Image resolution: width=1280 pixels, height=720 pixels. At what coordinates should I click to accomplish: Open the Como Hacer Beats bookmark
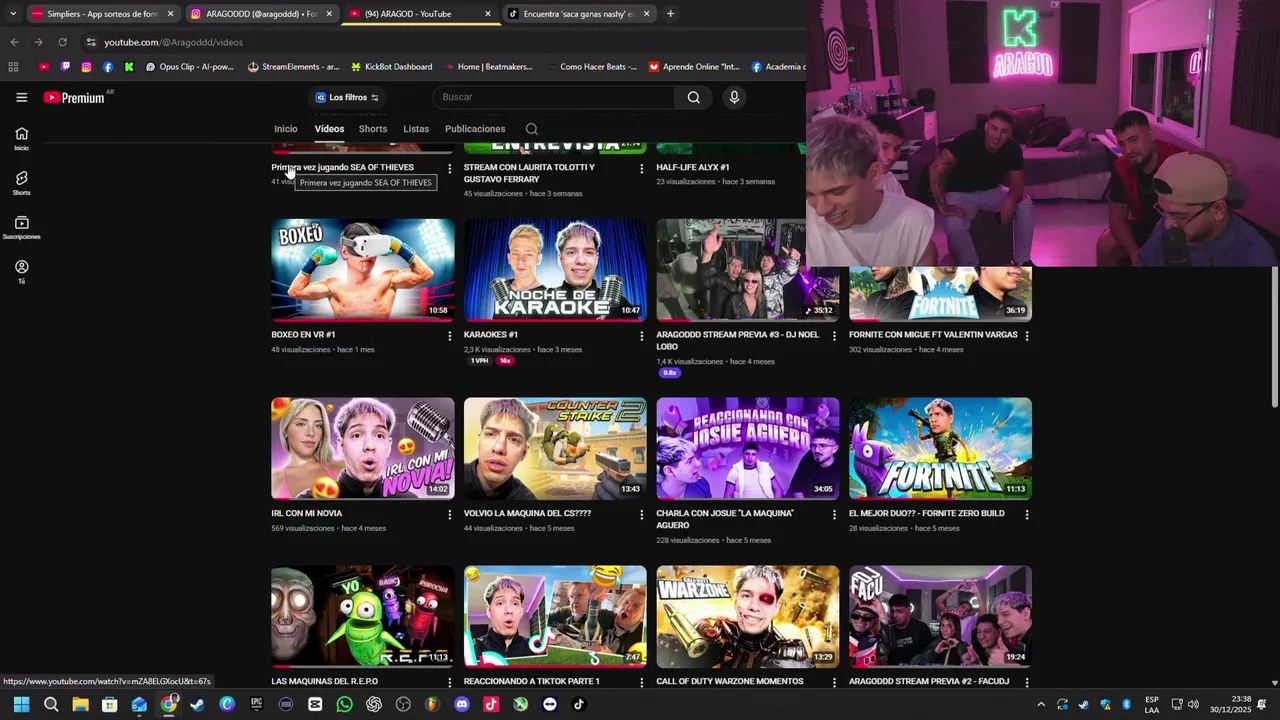[592, 67]
